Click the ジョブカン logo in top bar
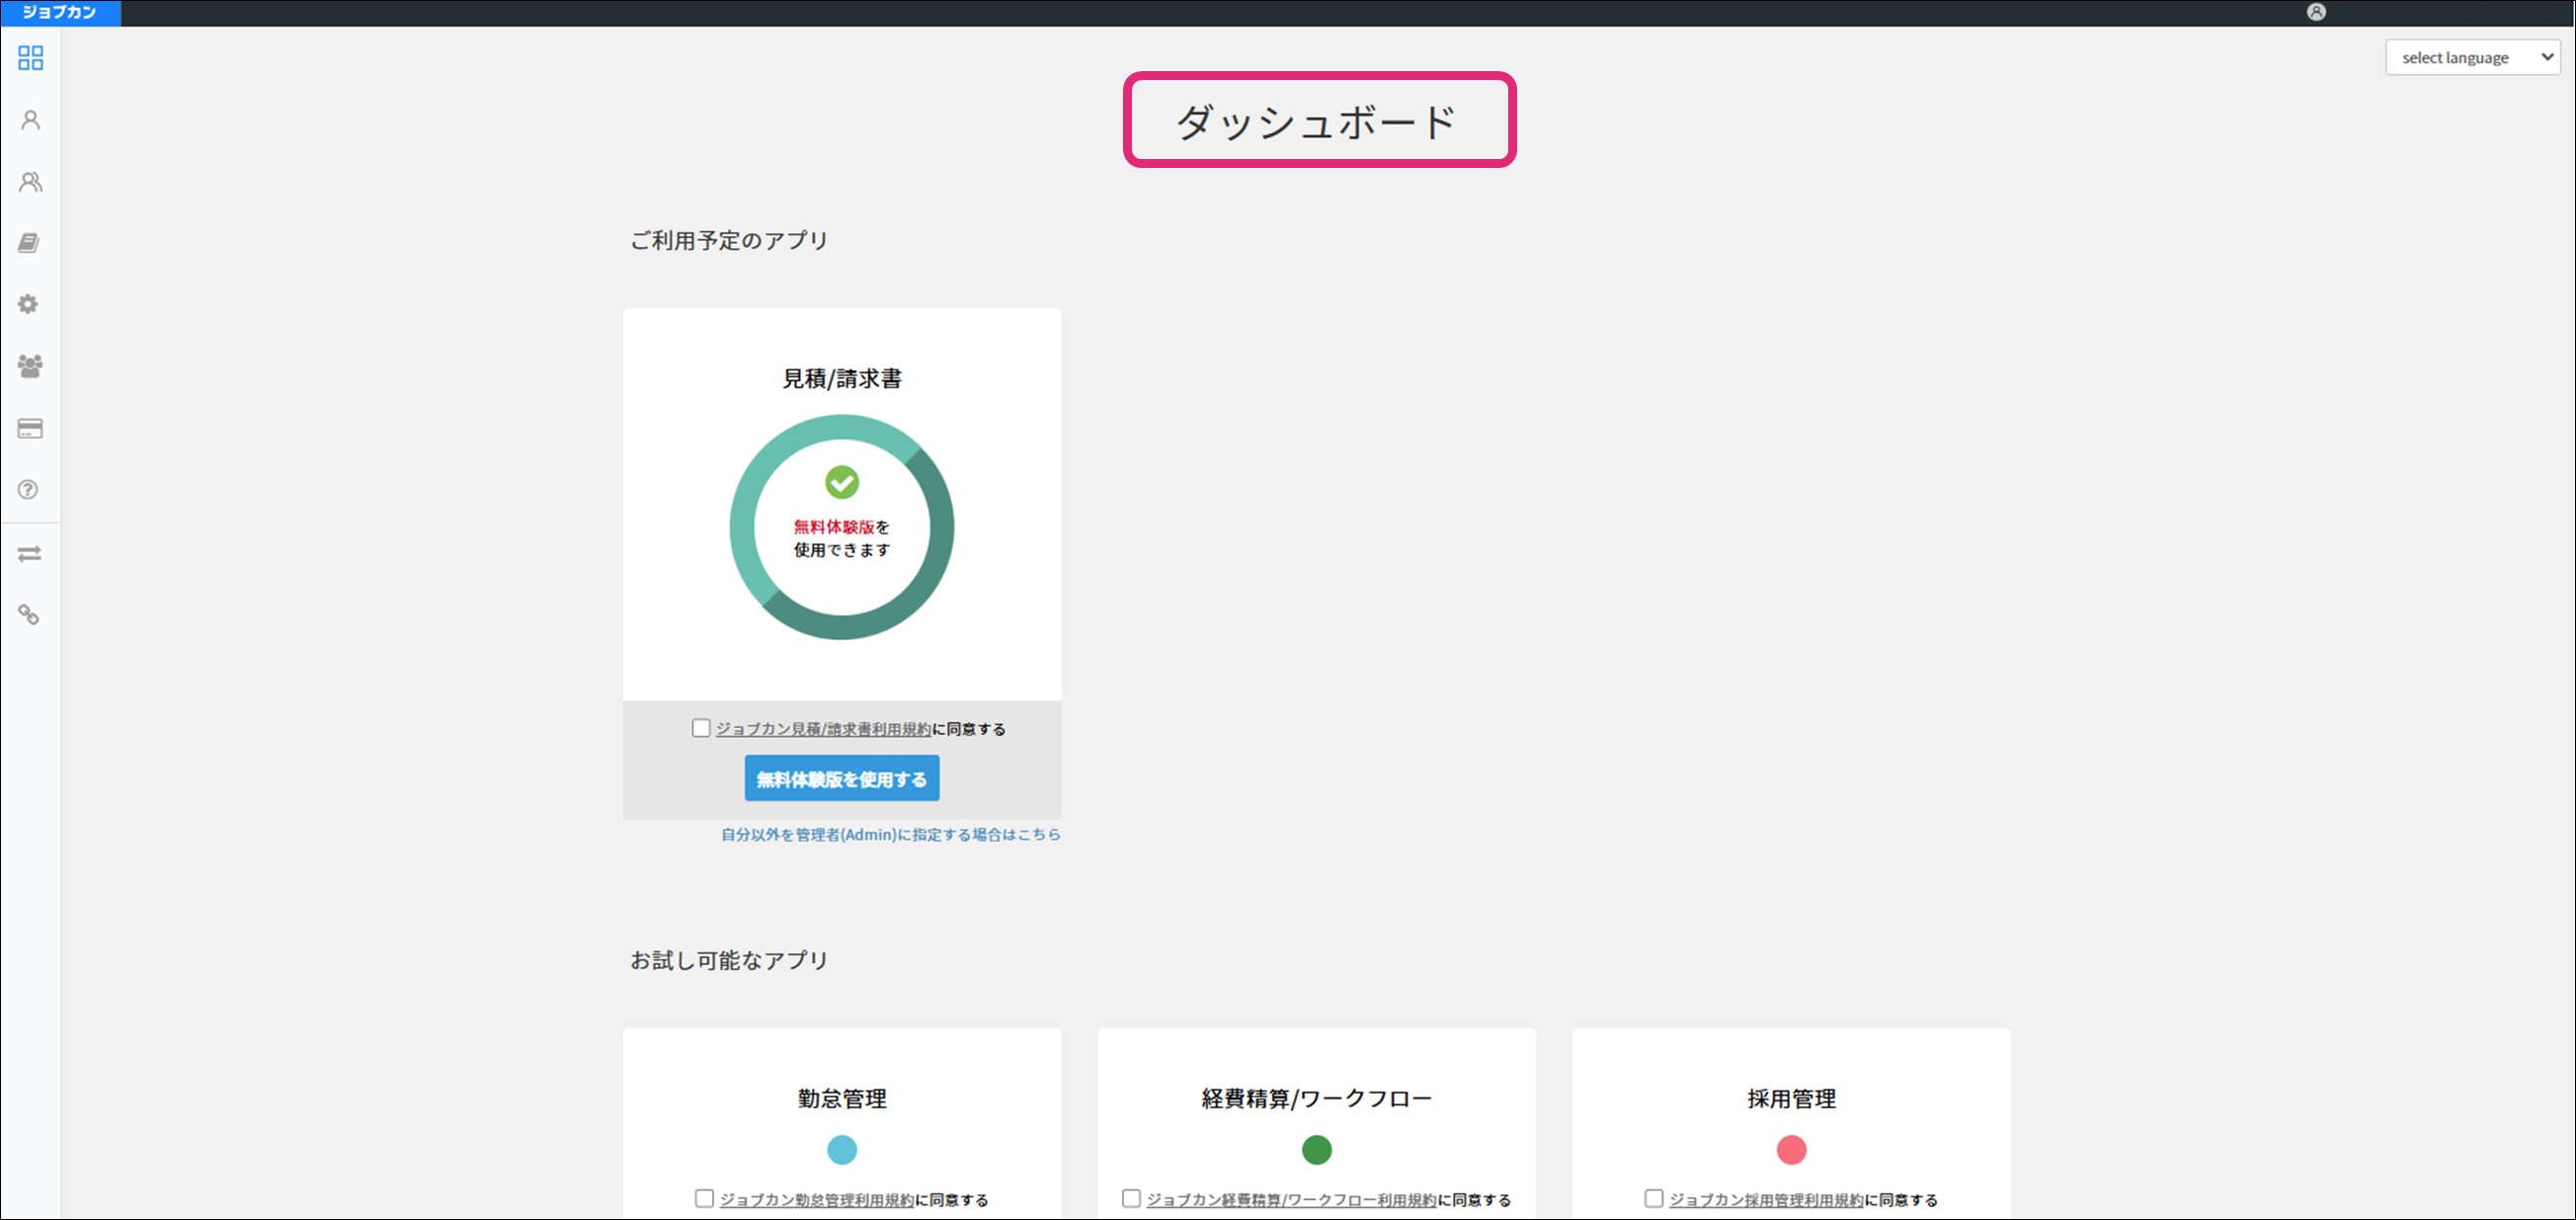This screenshot has width=2576, height=1220. [x=60, y=12]
